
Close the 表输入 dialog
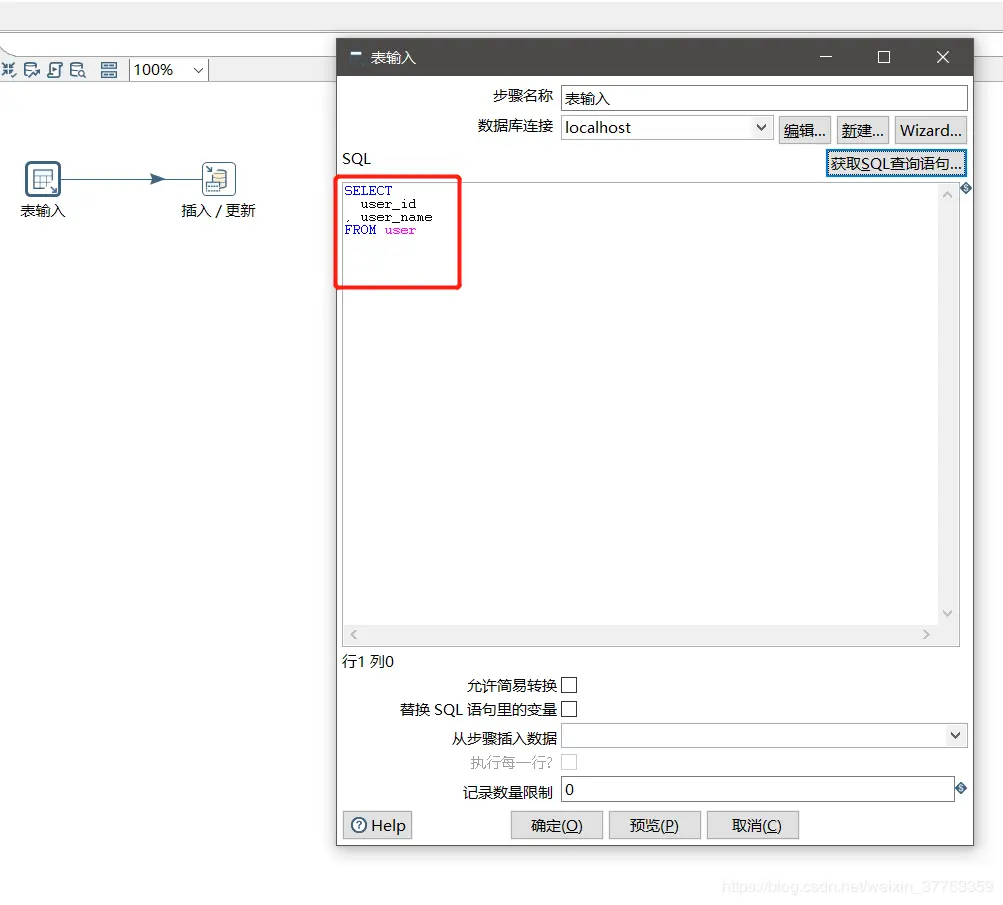942,57
